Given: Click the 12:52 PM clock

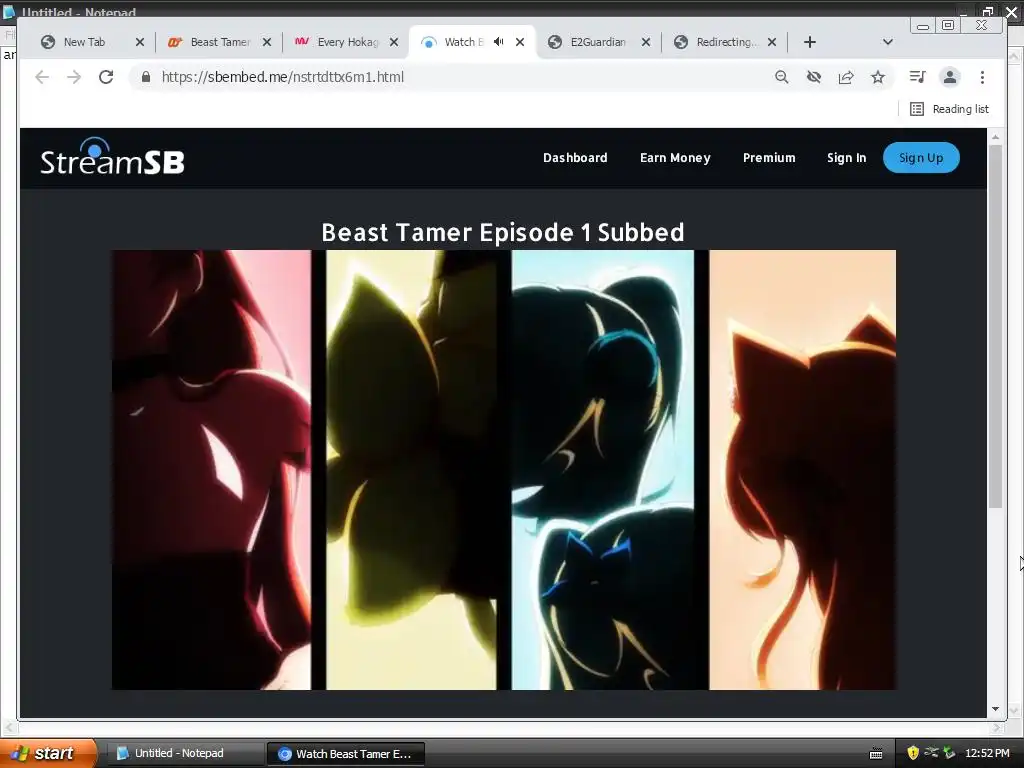Looking at the screenshot, I should click(987, 754).
